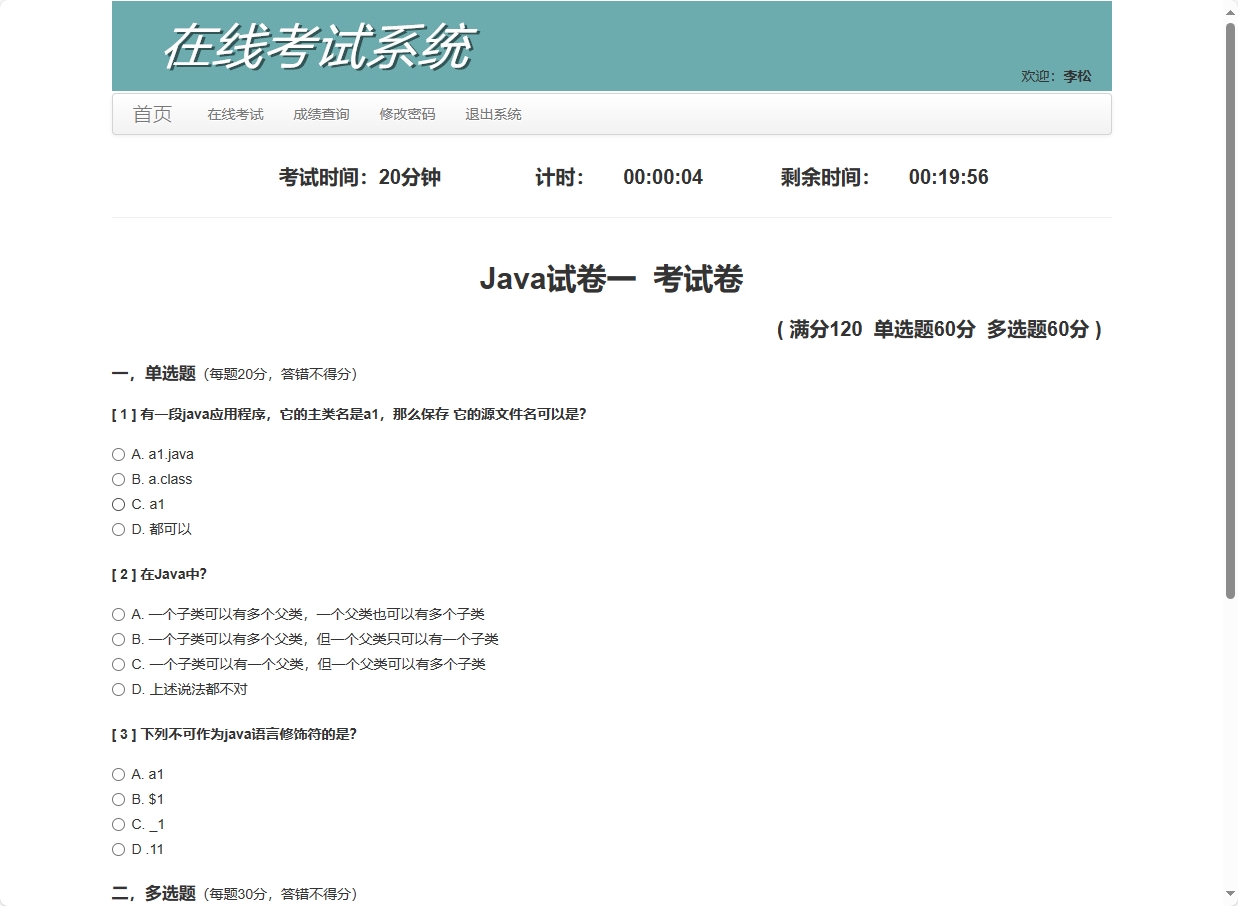Image resolution: width=1238 pixels, height=906 pixels.
Task: Select option B. $1 in question 3
Action: [118, 800]
